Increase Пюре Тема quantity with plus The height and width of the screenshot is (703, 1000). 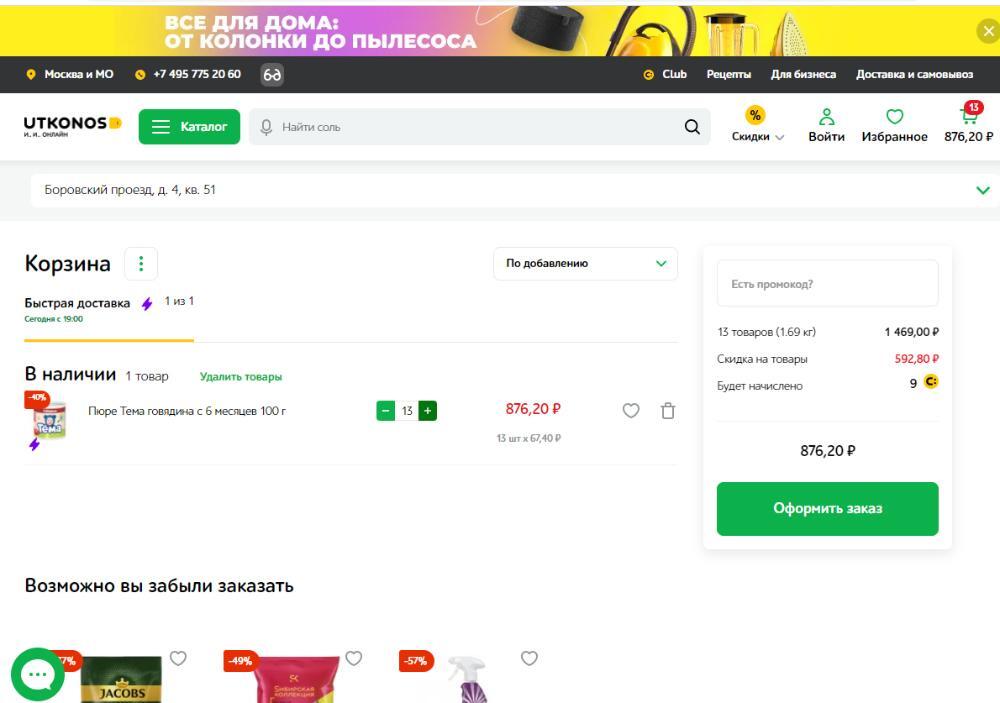tap(428, 411)
